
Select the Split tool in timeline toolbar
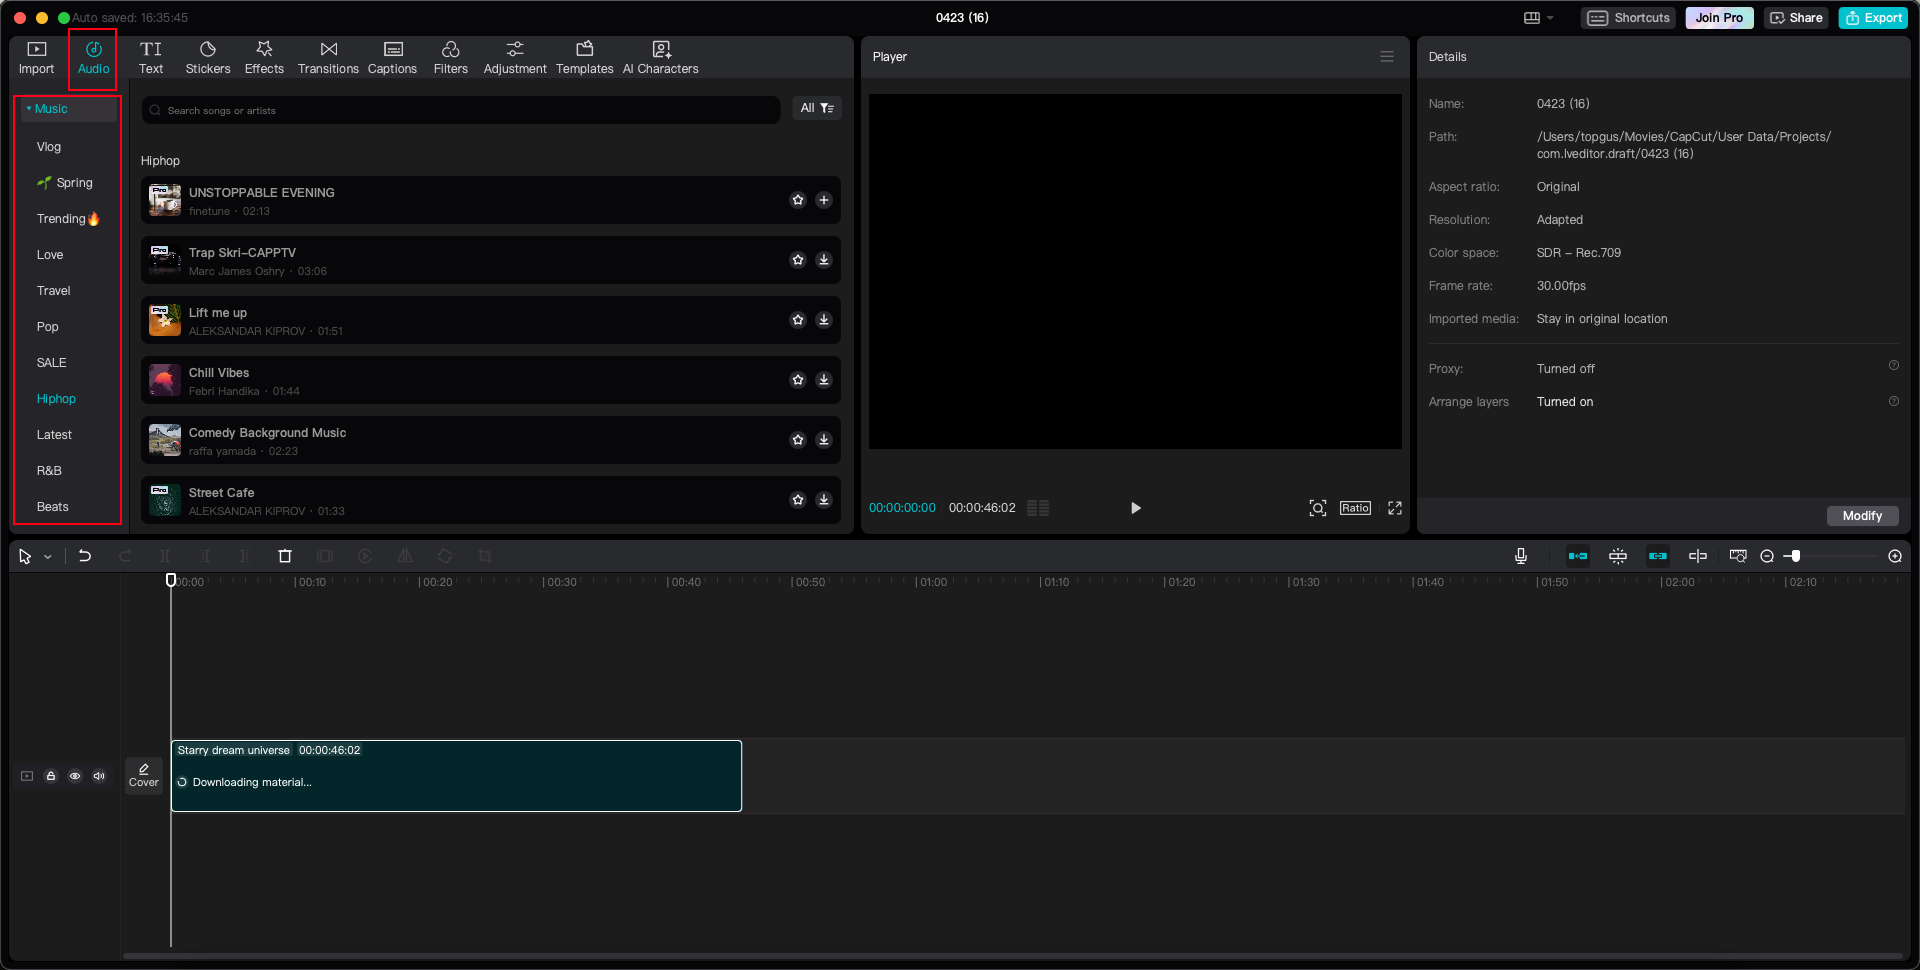point(165,556)
